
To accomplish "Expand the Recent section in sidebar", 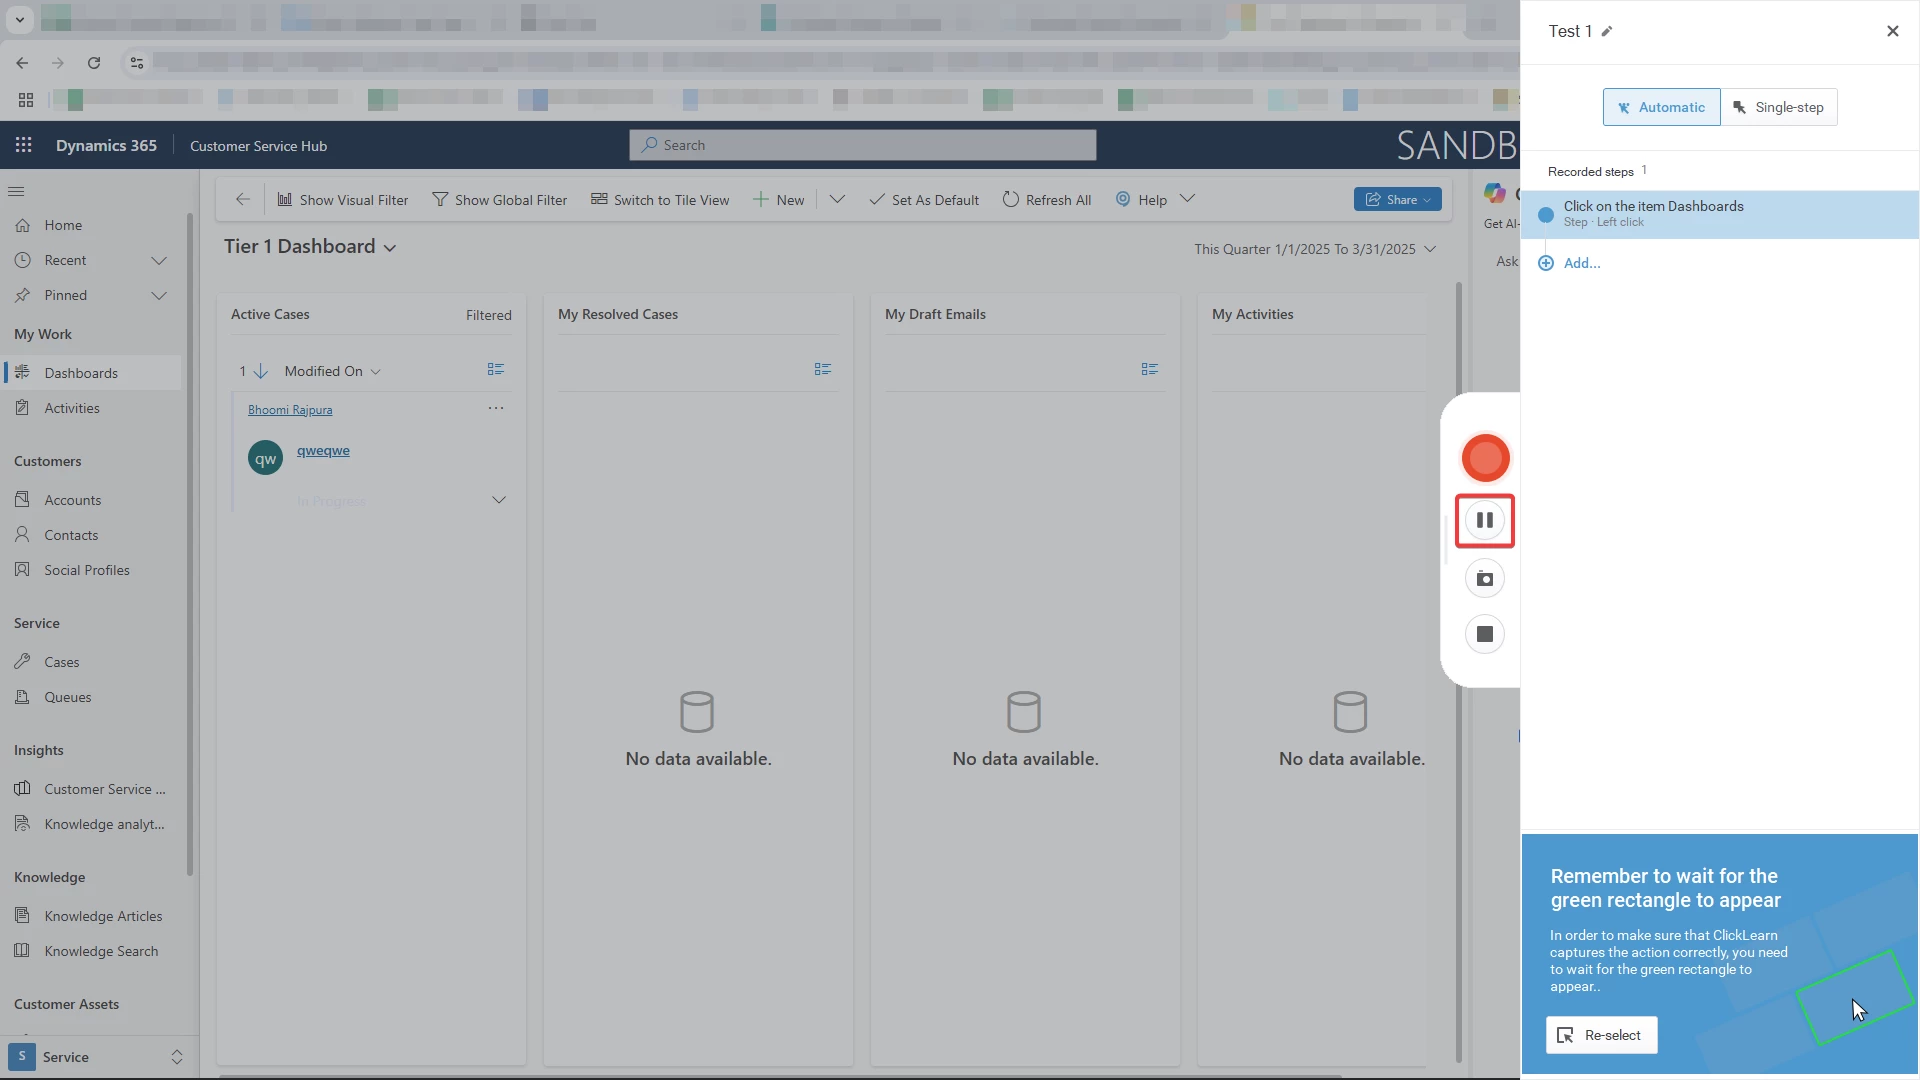I will point(158,260).
